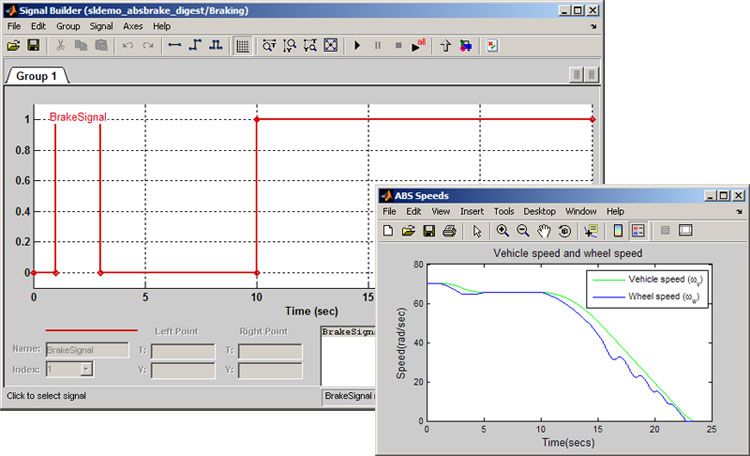Toggle the insert colorbar button
The width and height of the screenshot is (750, 456).
pyautogui.click(x=618, y=231)
